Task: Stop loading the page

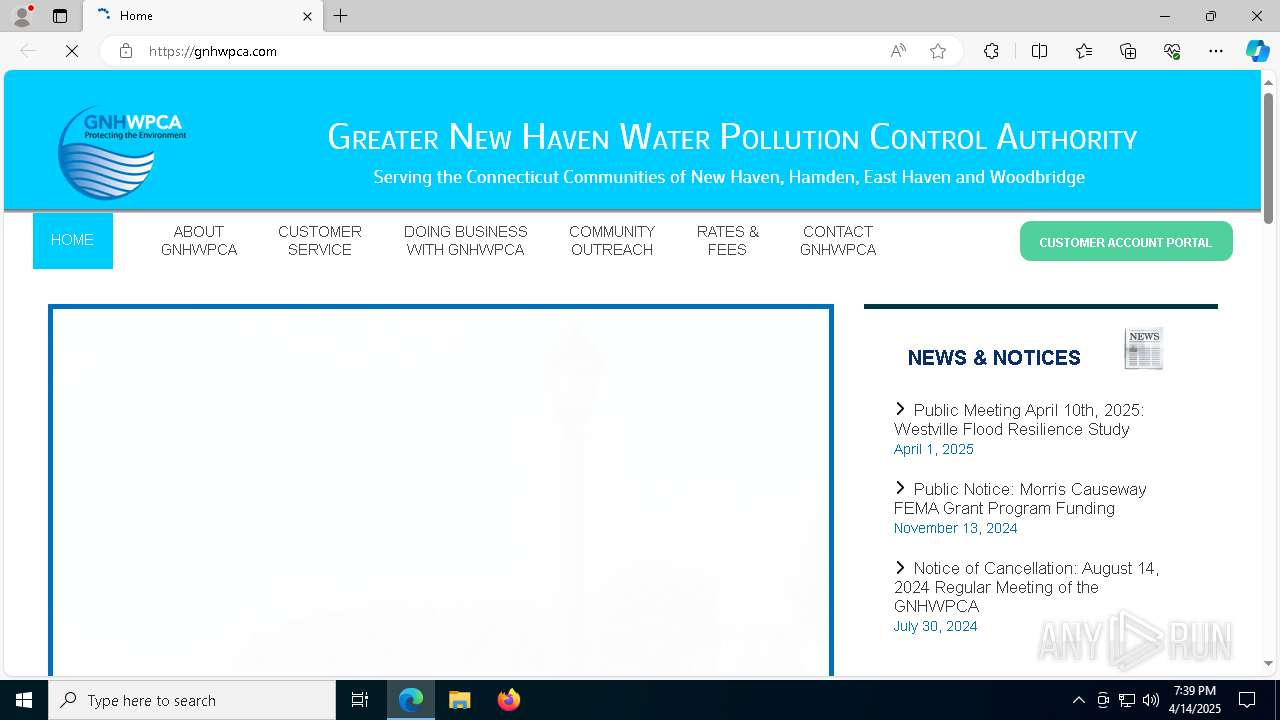Action: tap(72, 51)
